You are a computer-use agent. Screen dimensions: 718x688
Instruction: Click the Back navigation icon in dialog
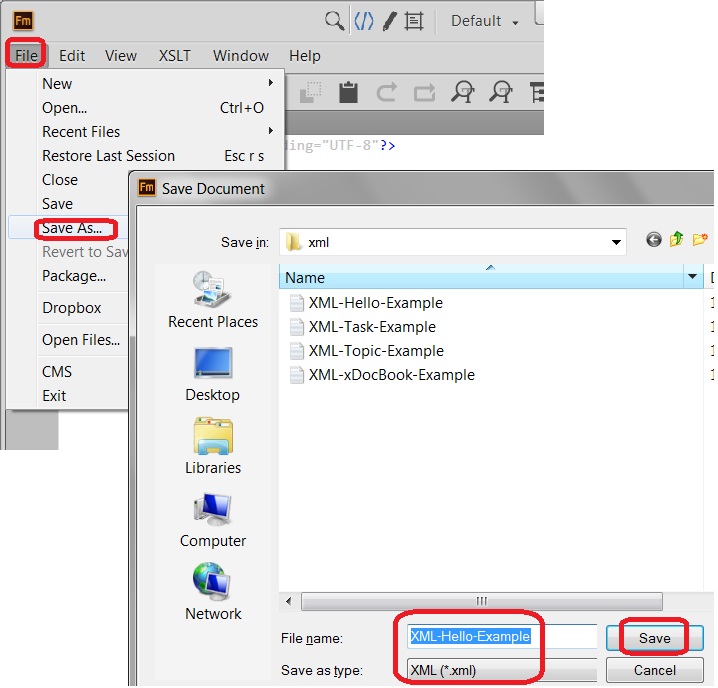coord(653,239)
